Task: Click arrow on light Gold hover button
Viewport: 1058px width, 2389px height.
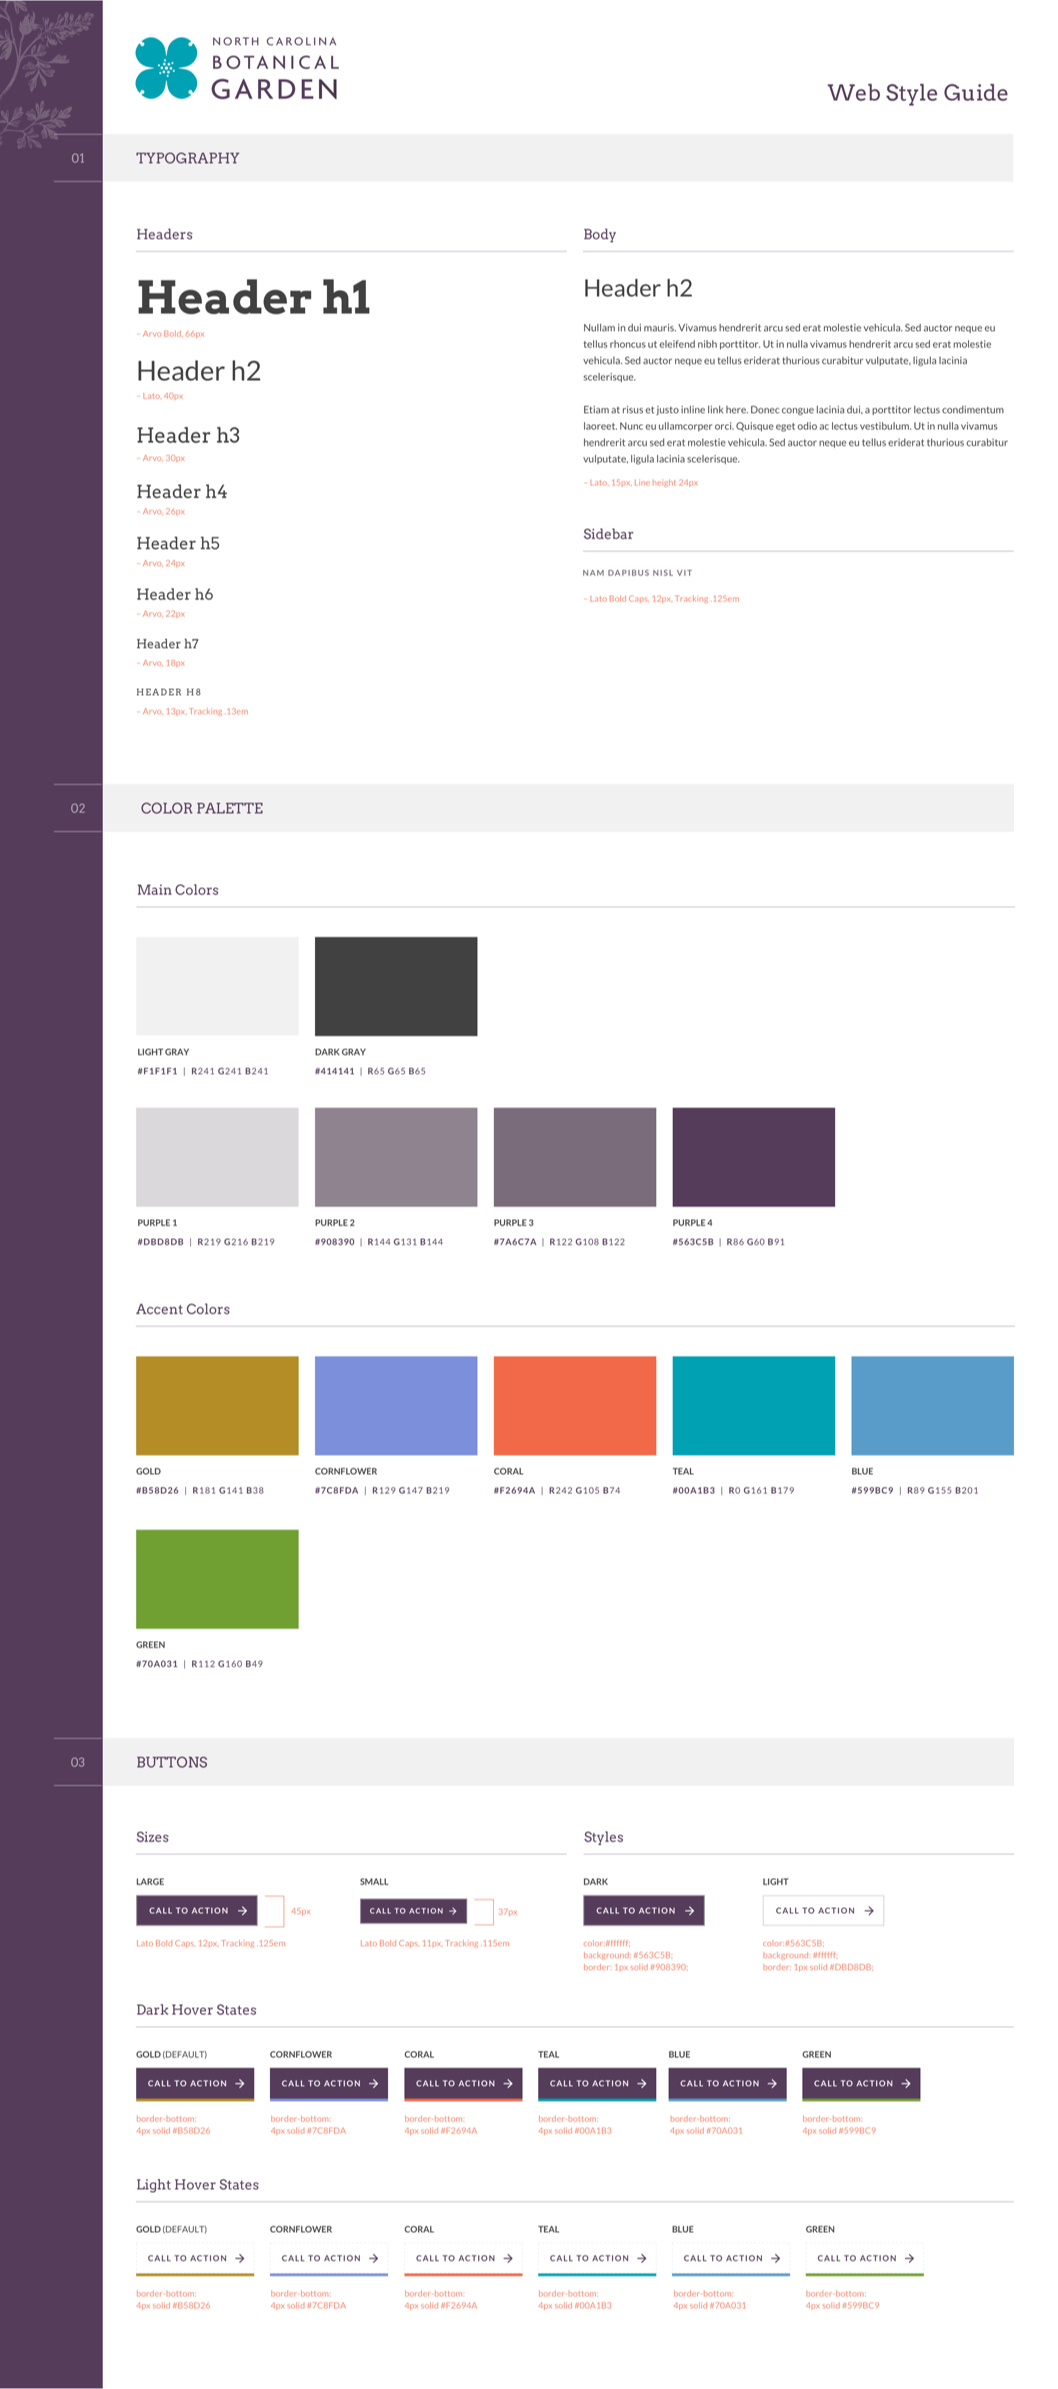Action: [x=240, y=2258]
